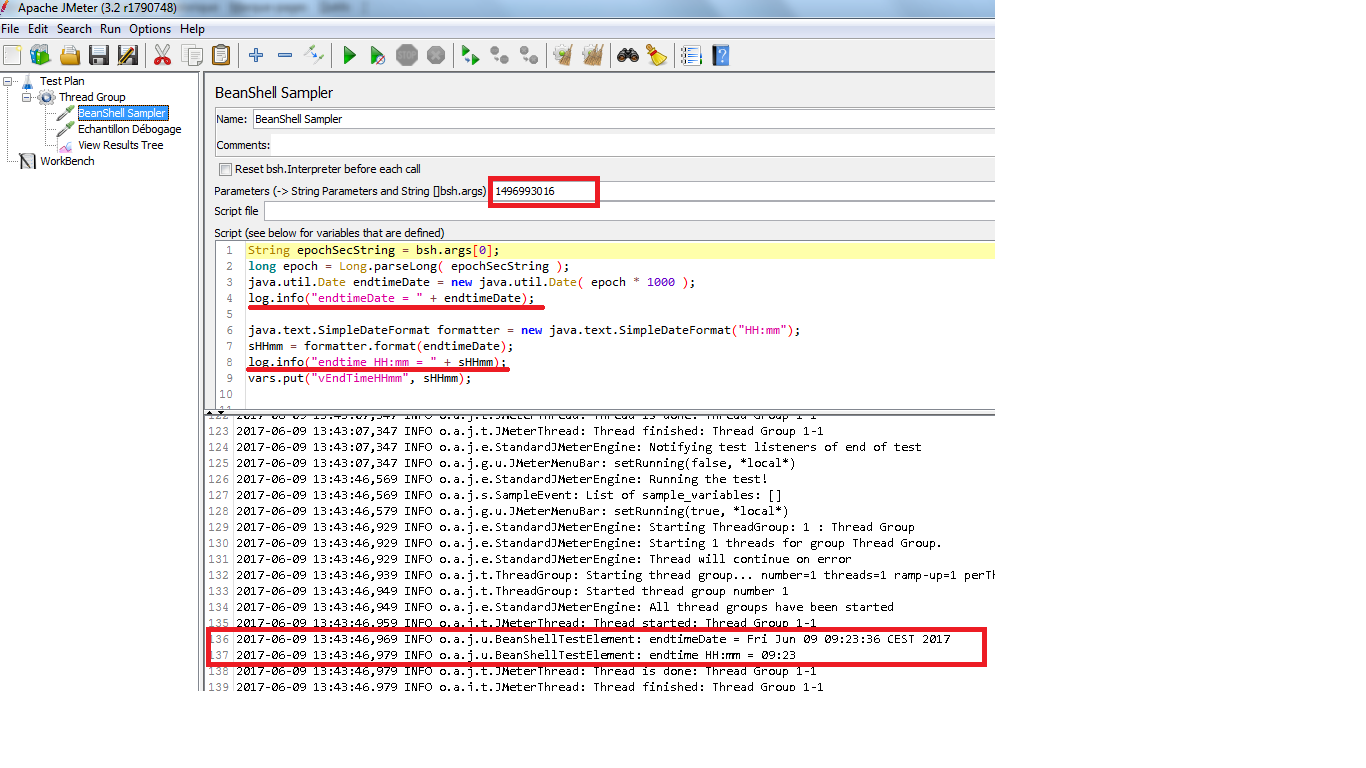The width and height of the screenshot is (1366, 768).
Task: Cut the selected element with scissors
Action: click(162, 55)
